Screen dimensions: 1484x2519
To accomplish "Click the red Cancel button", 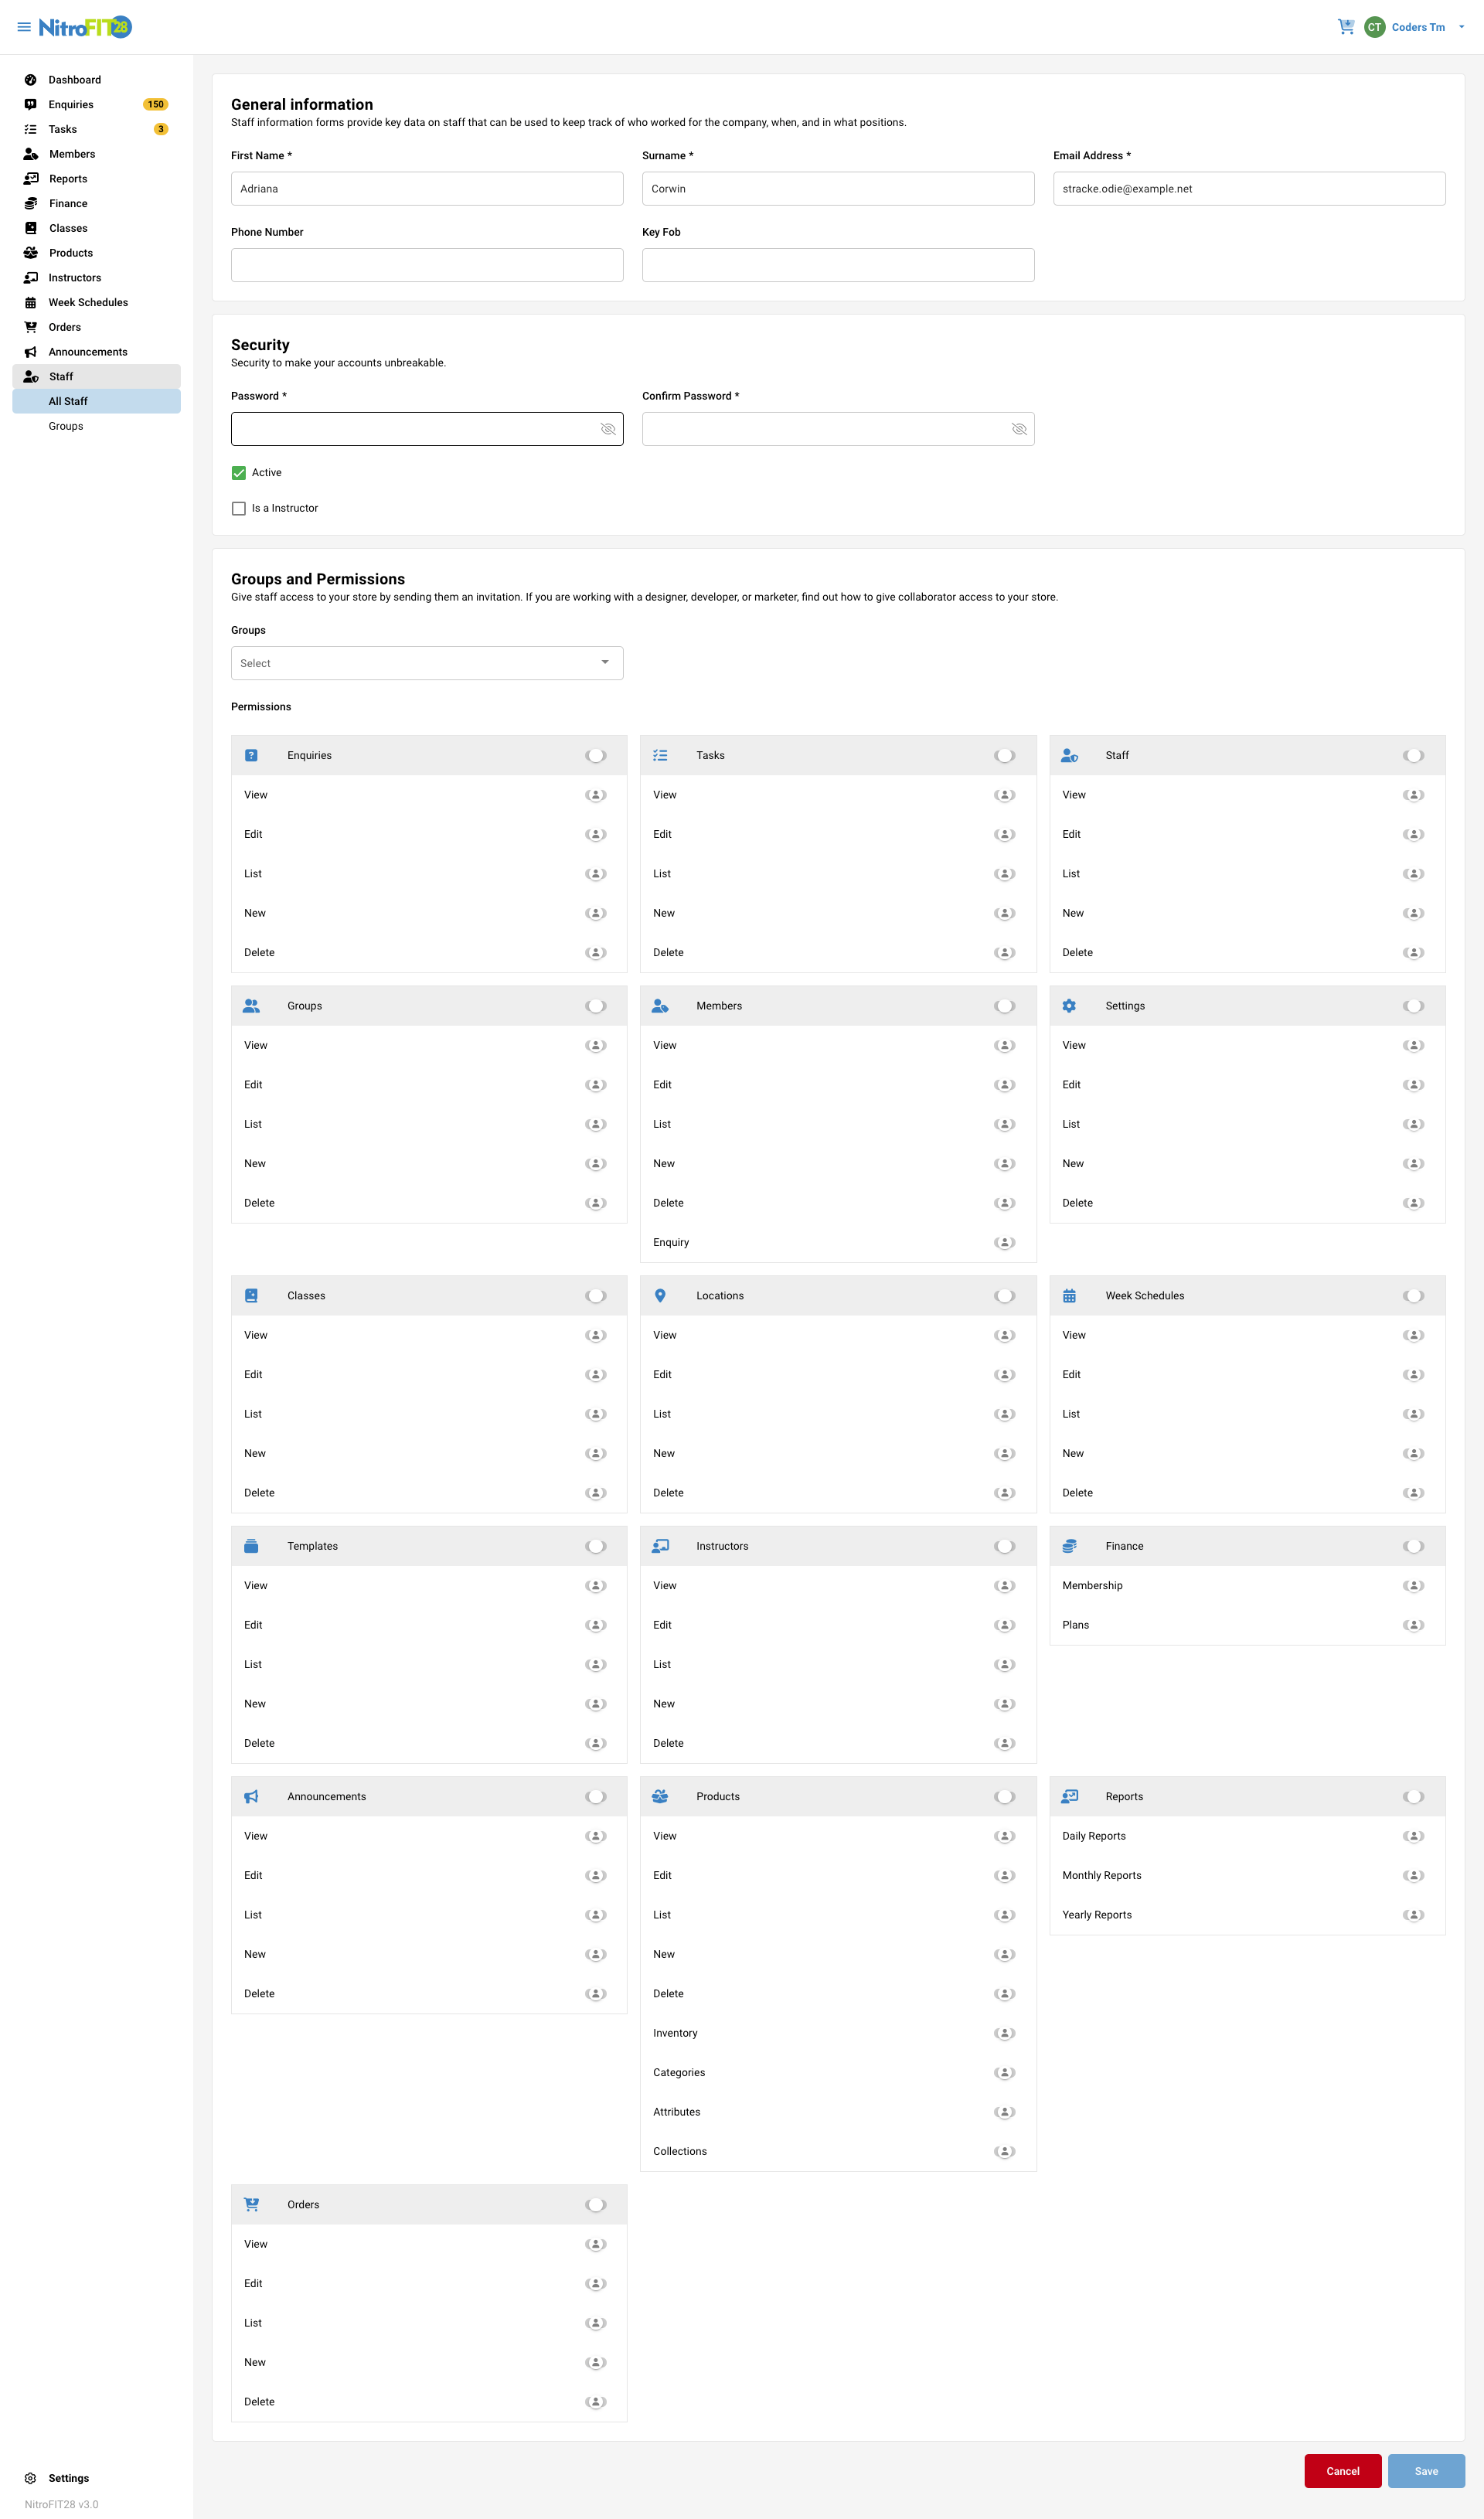I will pyautogui.click(x=1342, y=2471).
